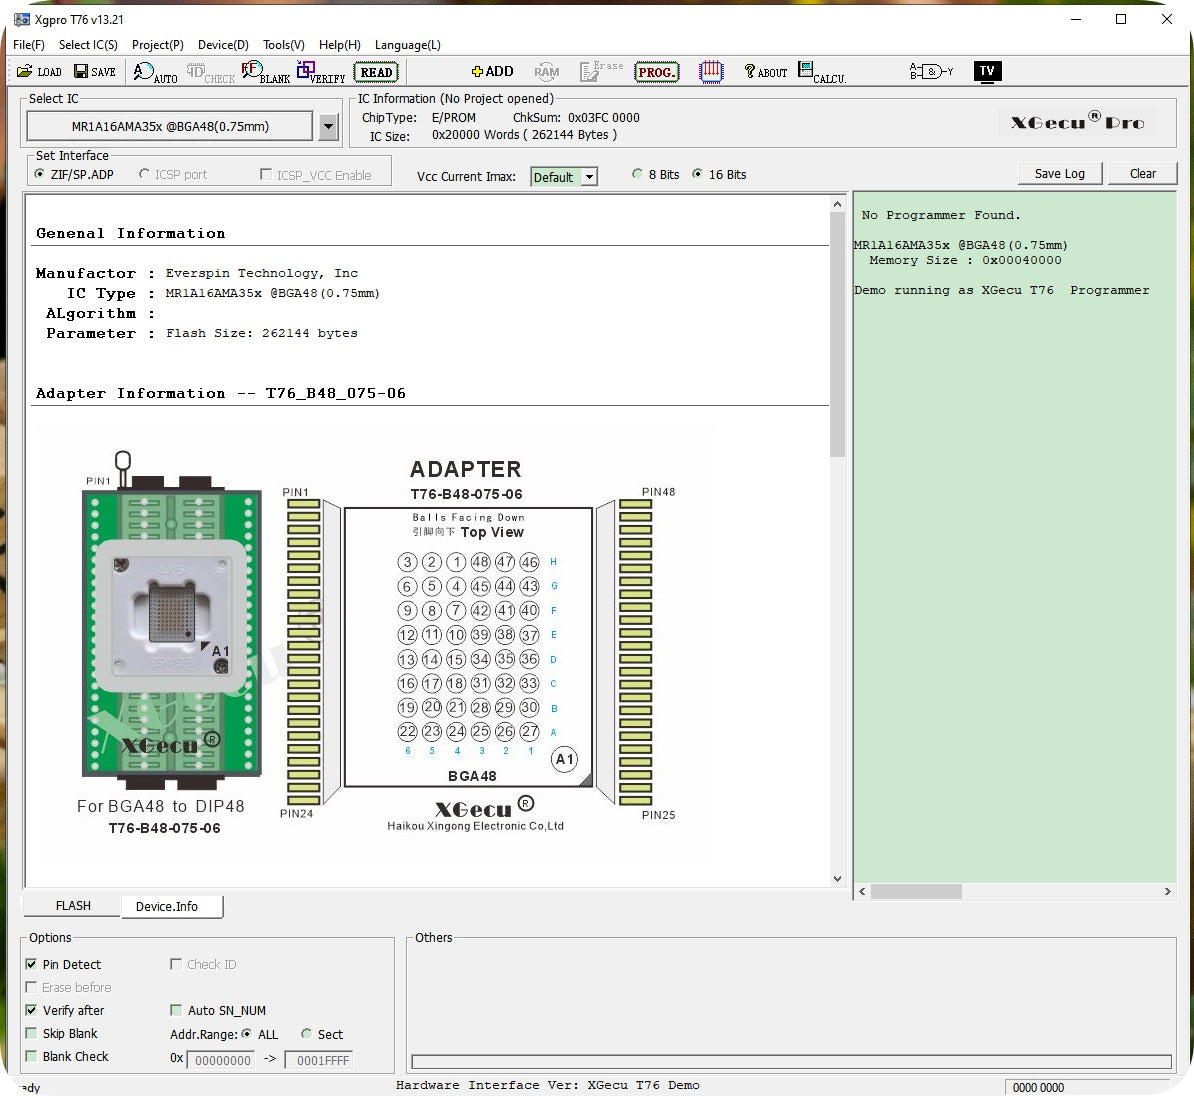Click the chip pin-test icon

pos(711,72)
